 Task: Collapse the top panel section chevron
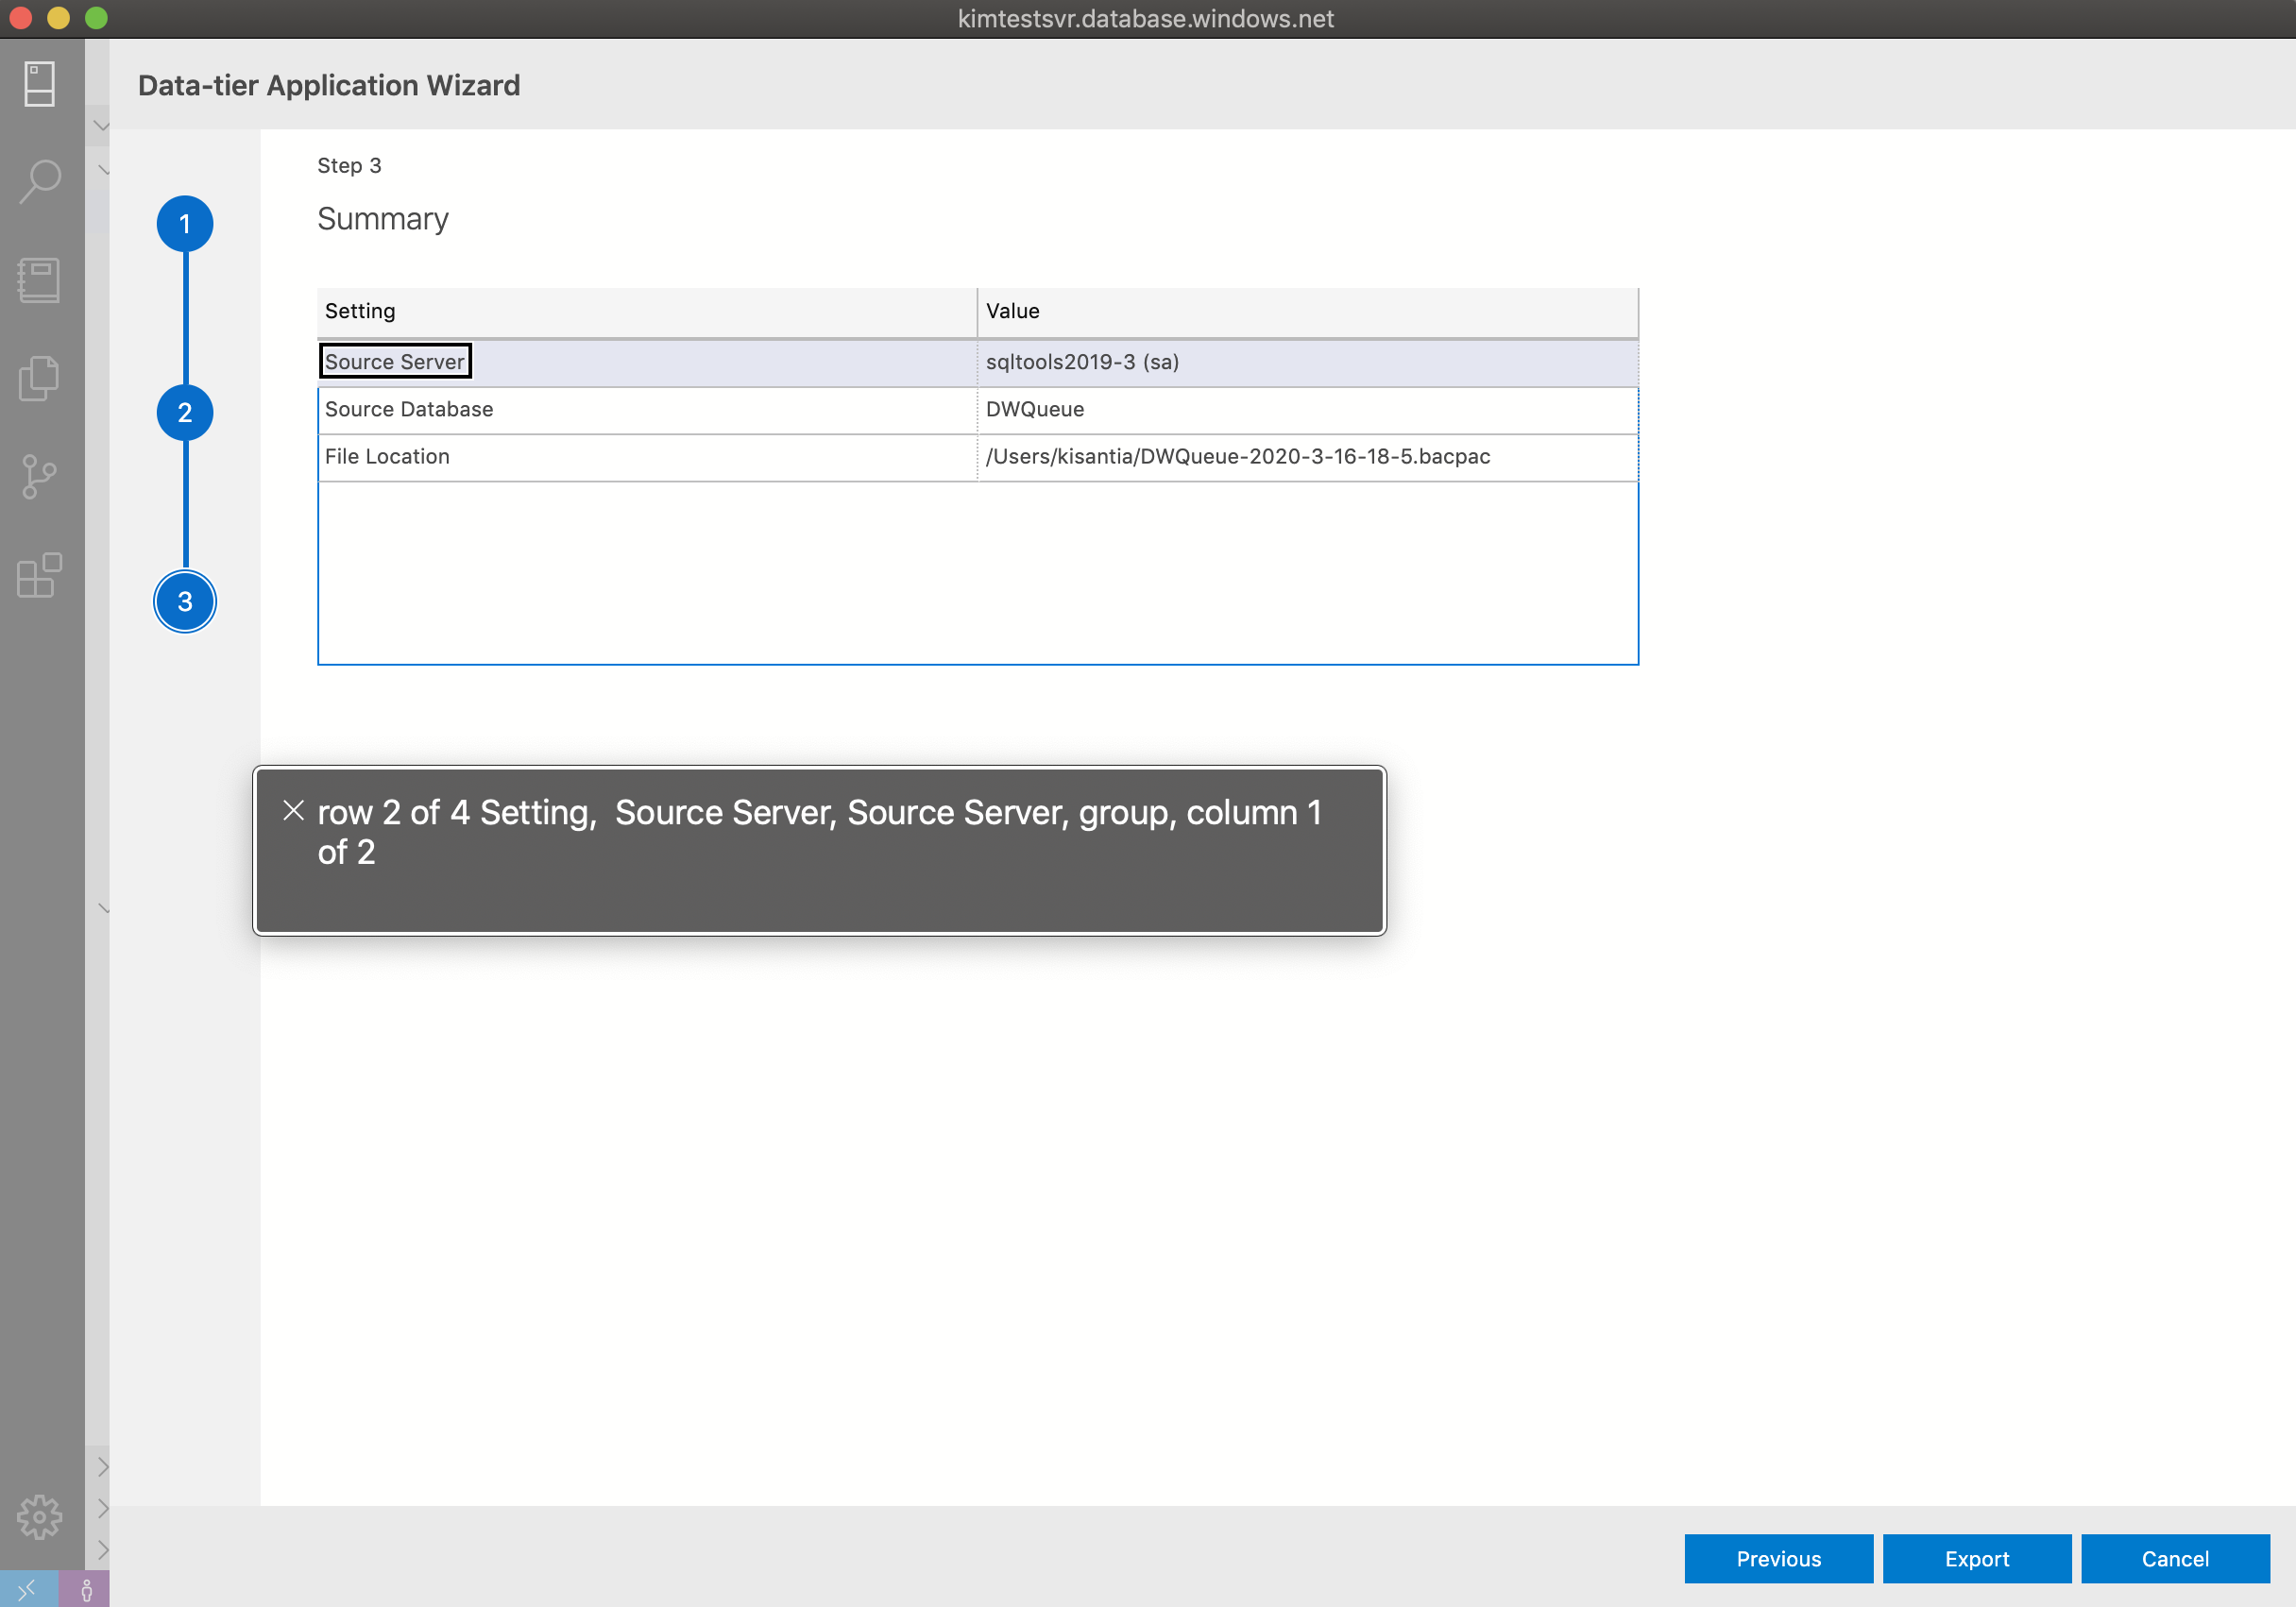click(101, 126)
